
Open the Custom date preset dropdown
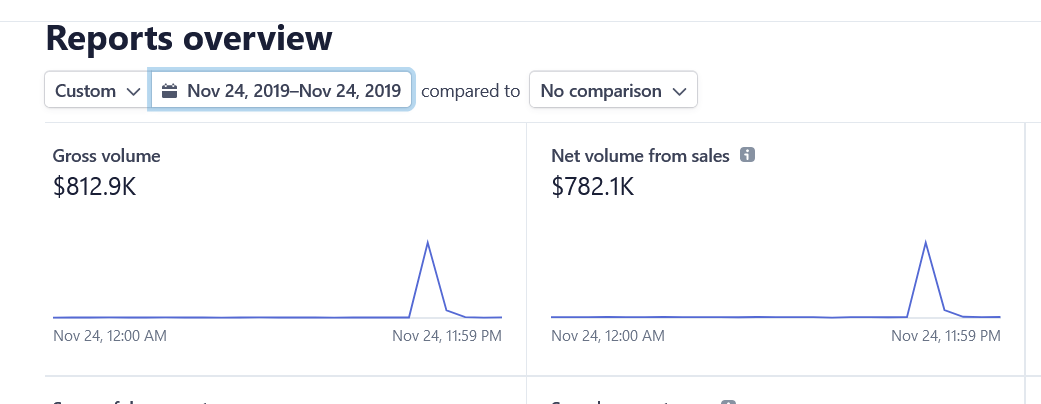pos(95,91)
